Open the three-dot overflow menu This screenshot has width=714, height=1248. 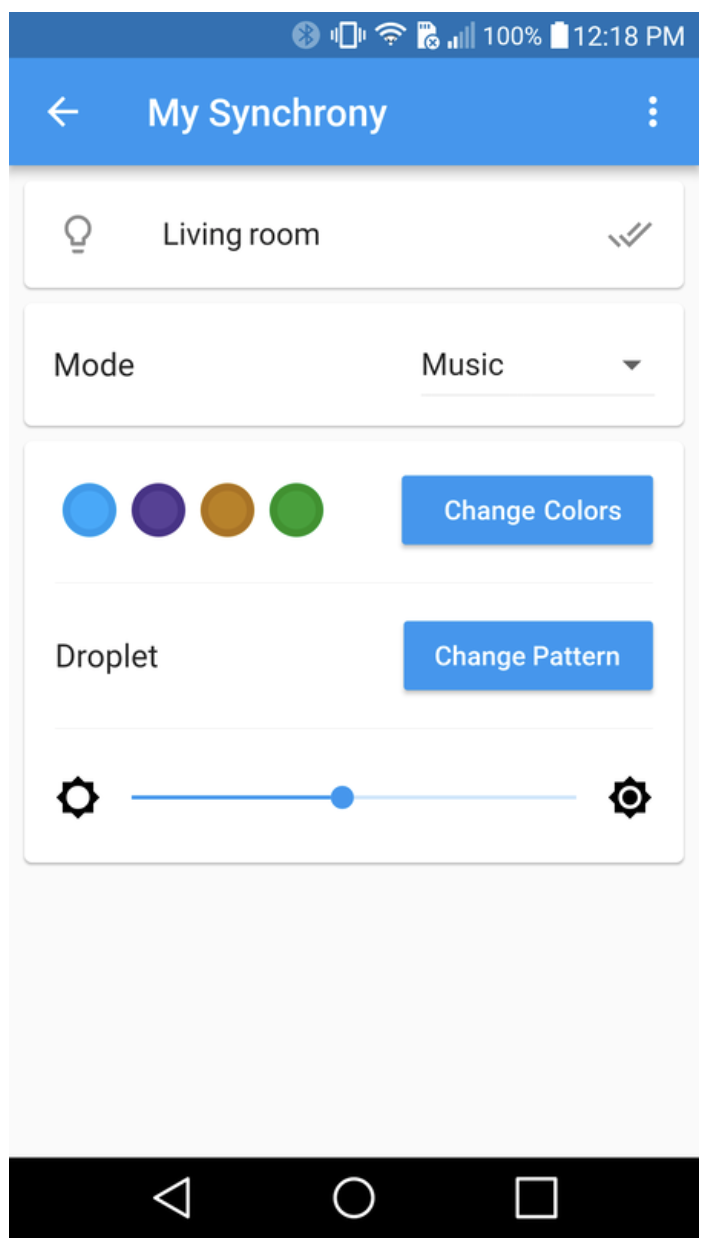tap(652, 112)
